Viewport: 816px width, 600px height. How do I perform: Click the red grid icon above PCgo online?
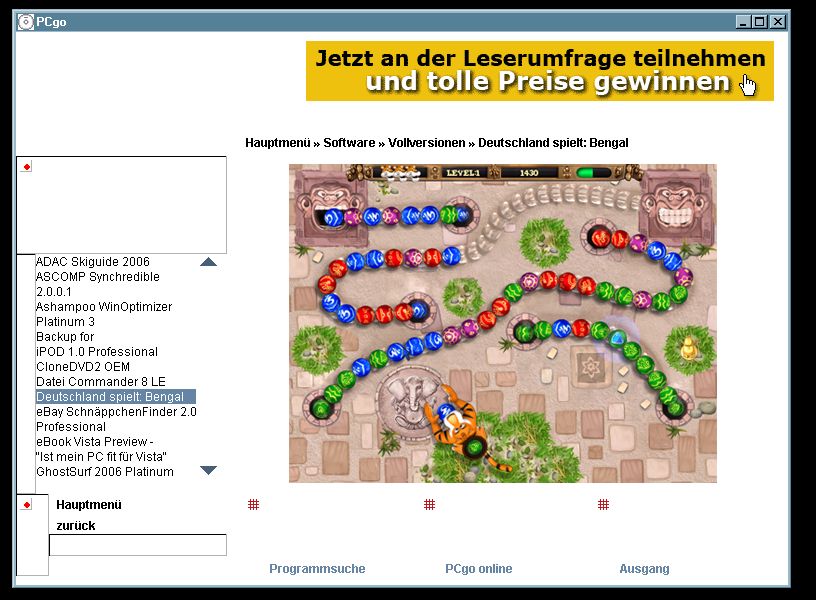[x=429, y=504]
